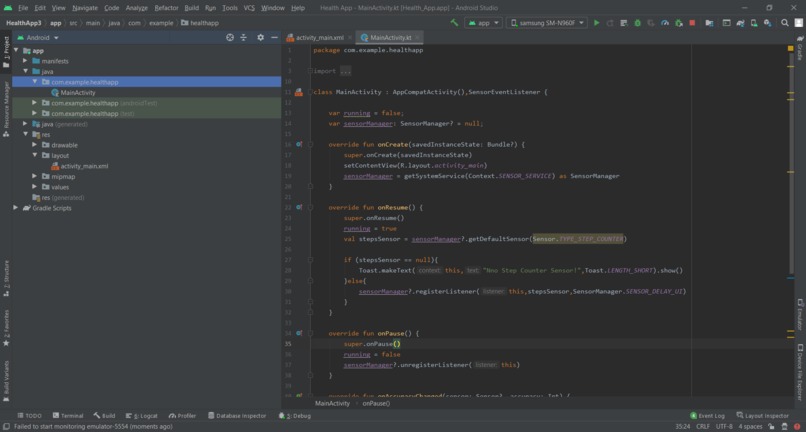Click the 35:24 cursor position indicator
This screenshot has width=806, height=432.
[x=682, y=426]
